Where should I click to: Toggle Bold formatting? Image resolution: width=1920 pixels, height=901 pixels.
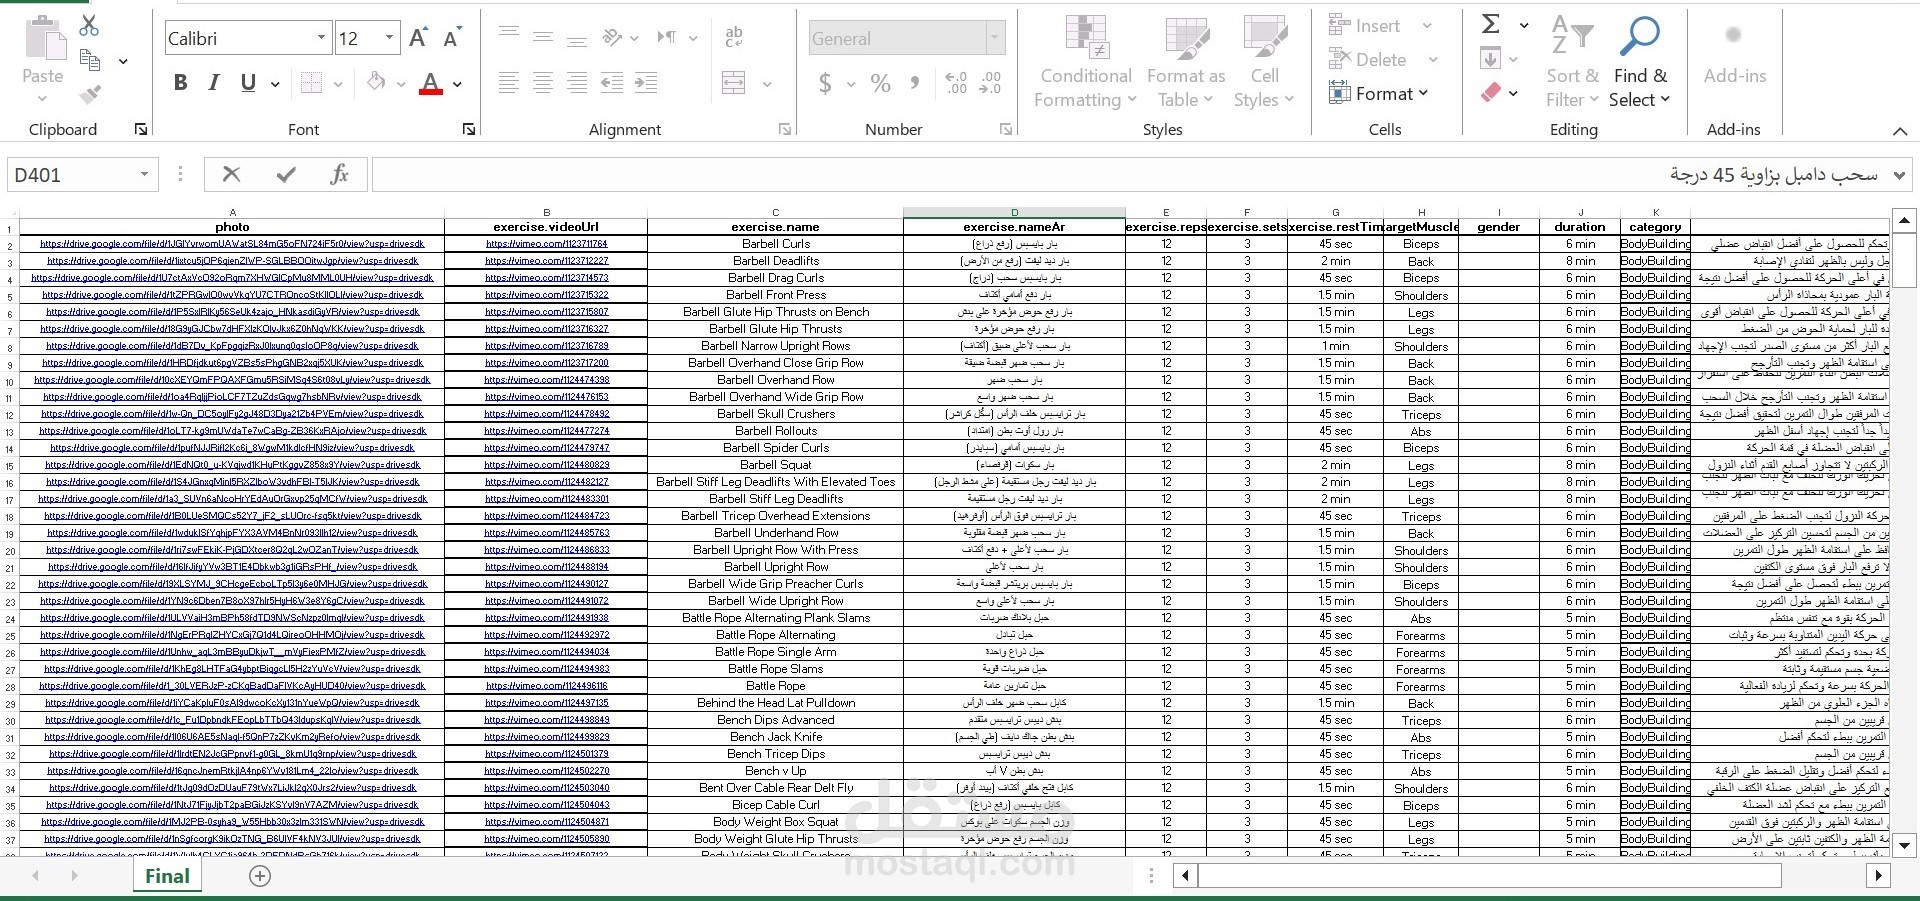click(x=180, y=83)
